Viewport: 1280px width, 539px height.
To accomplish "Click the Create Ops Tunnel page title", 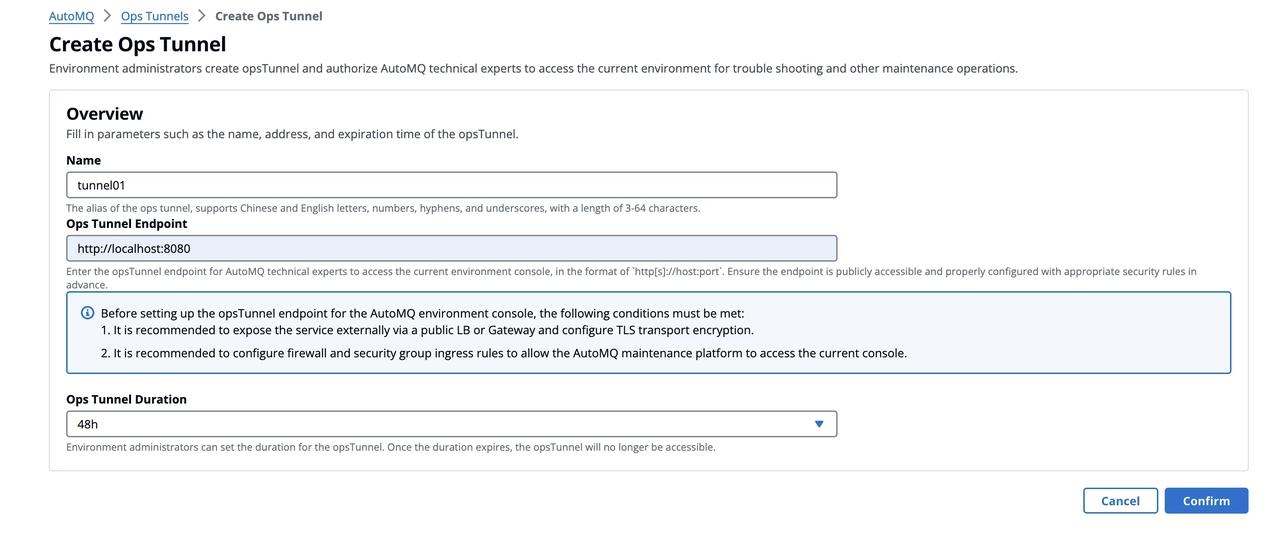I will (x=137, y=44).
